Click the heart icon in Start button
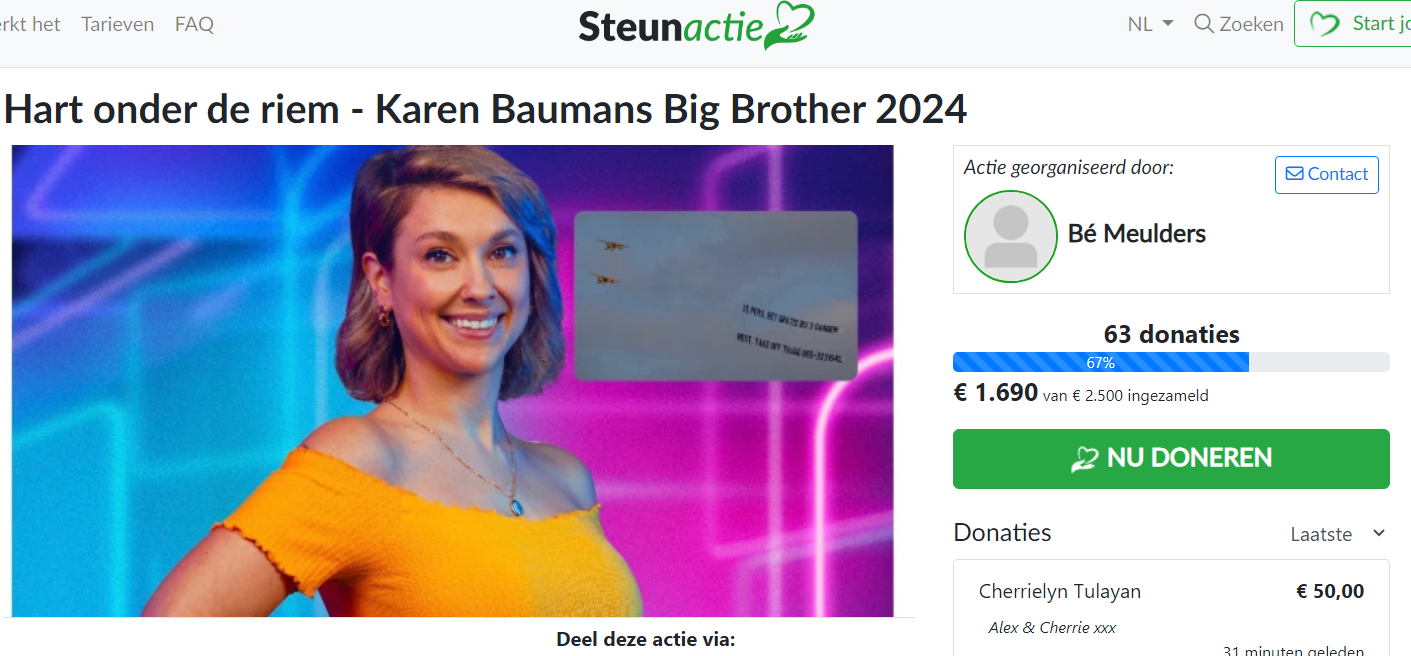 (x=1324, y=24)
